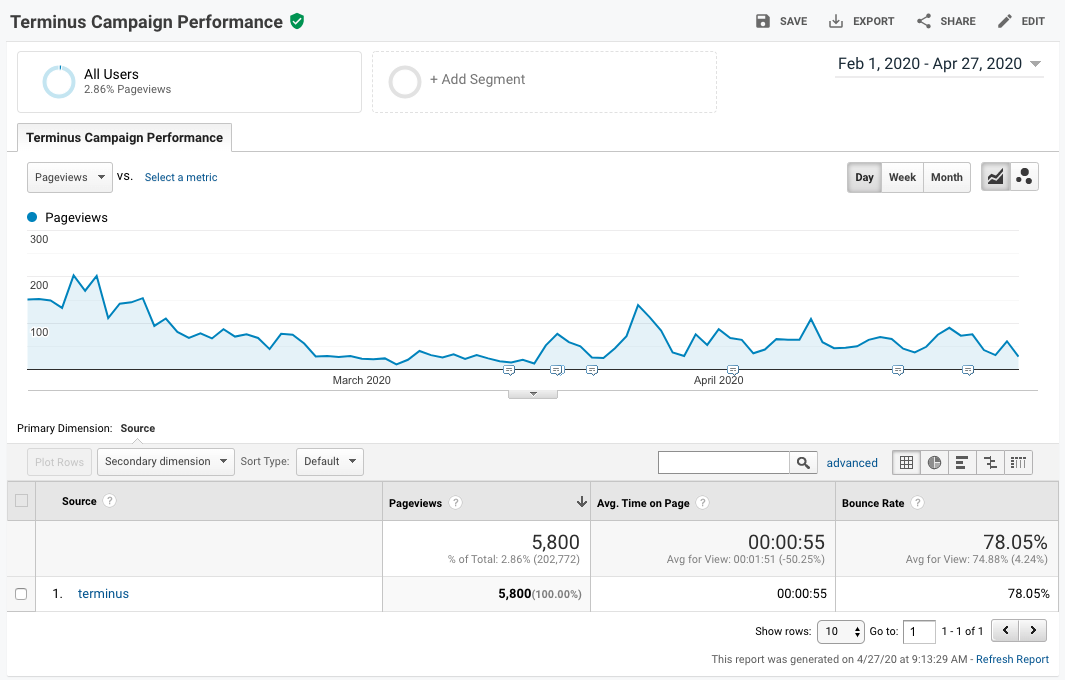Click the table search input field
Image resolution: width=1065 pixels, height=680 pixels.
(x=724, y=463)
